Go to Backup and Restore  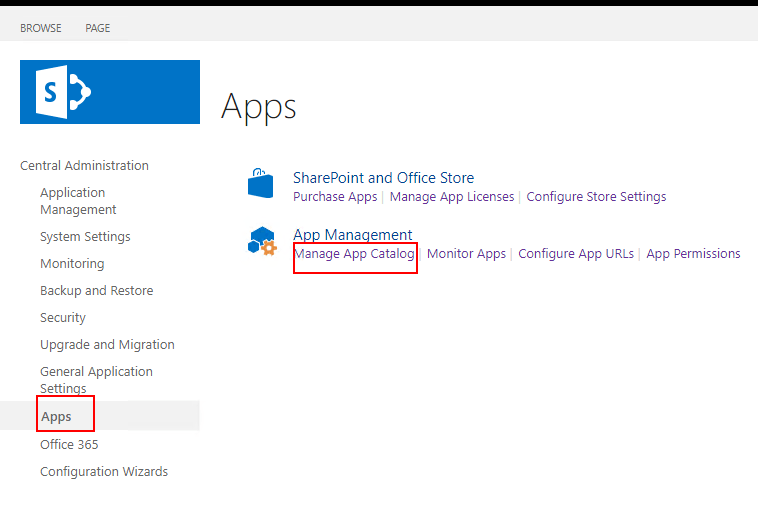[96, 291]
